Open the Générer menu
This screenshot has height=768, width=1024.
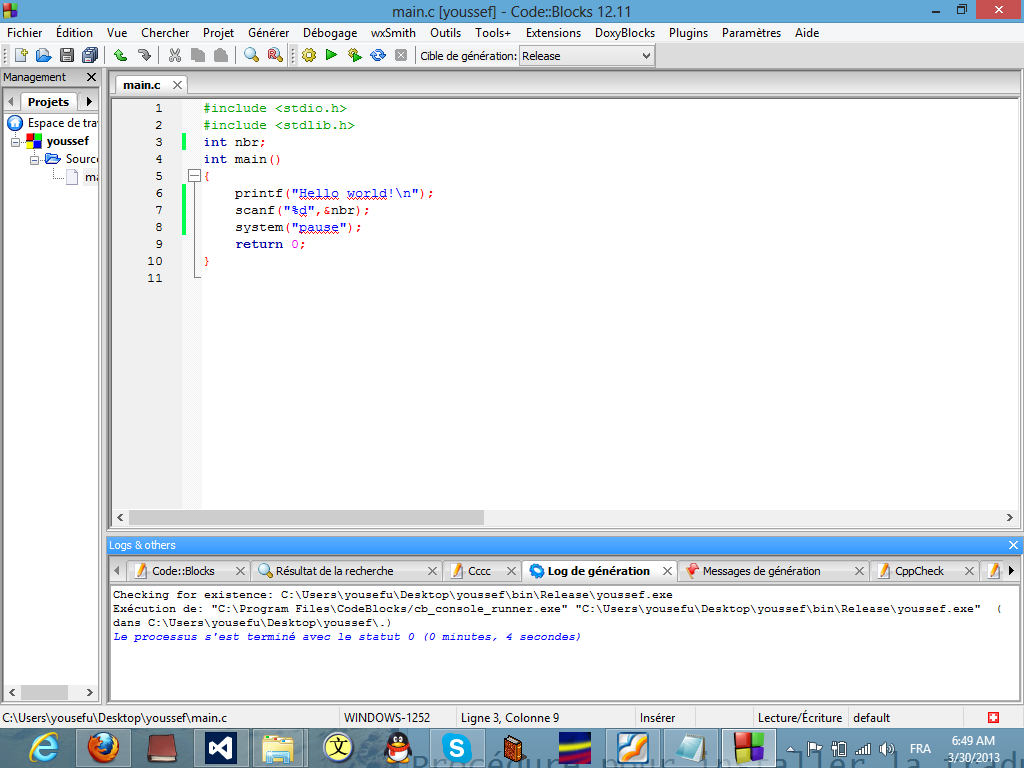coord(268,33)
